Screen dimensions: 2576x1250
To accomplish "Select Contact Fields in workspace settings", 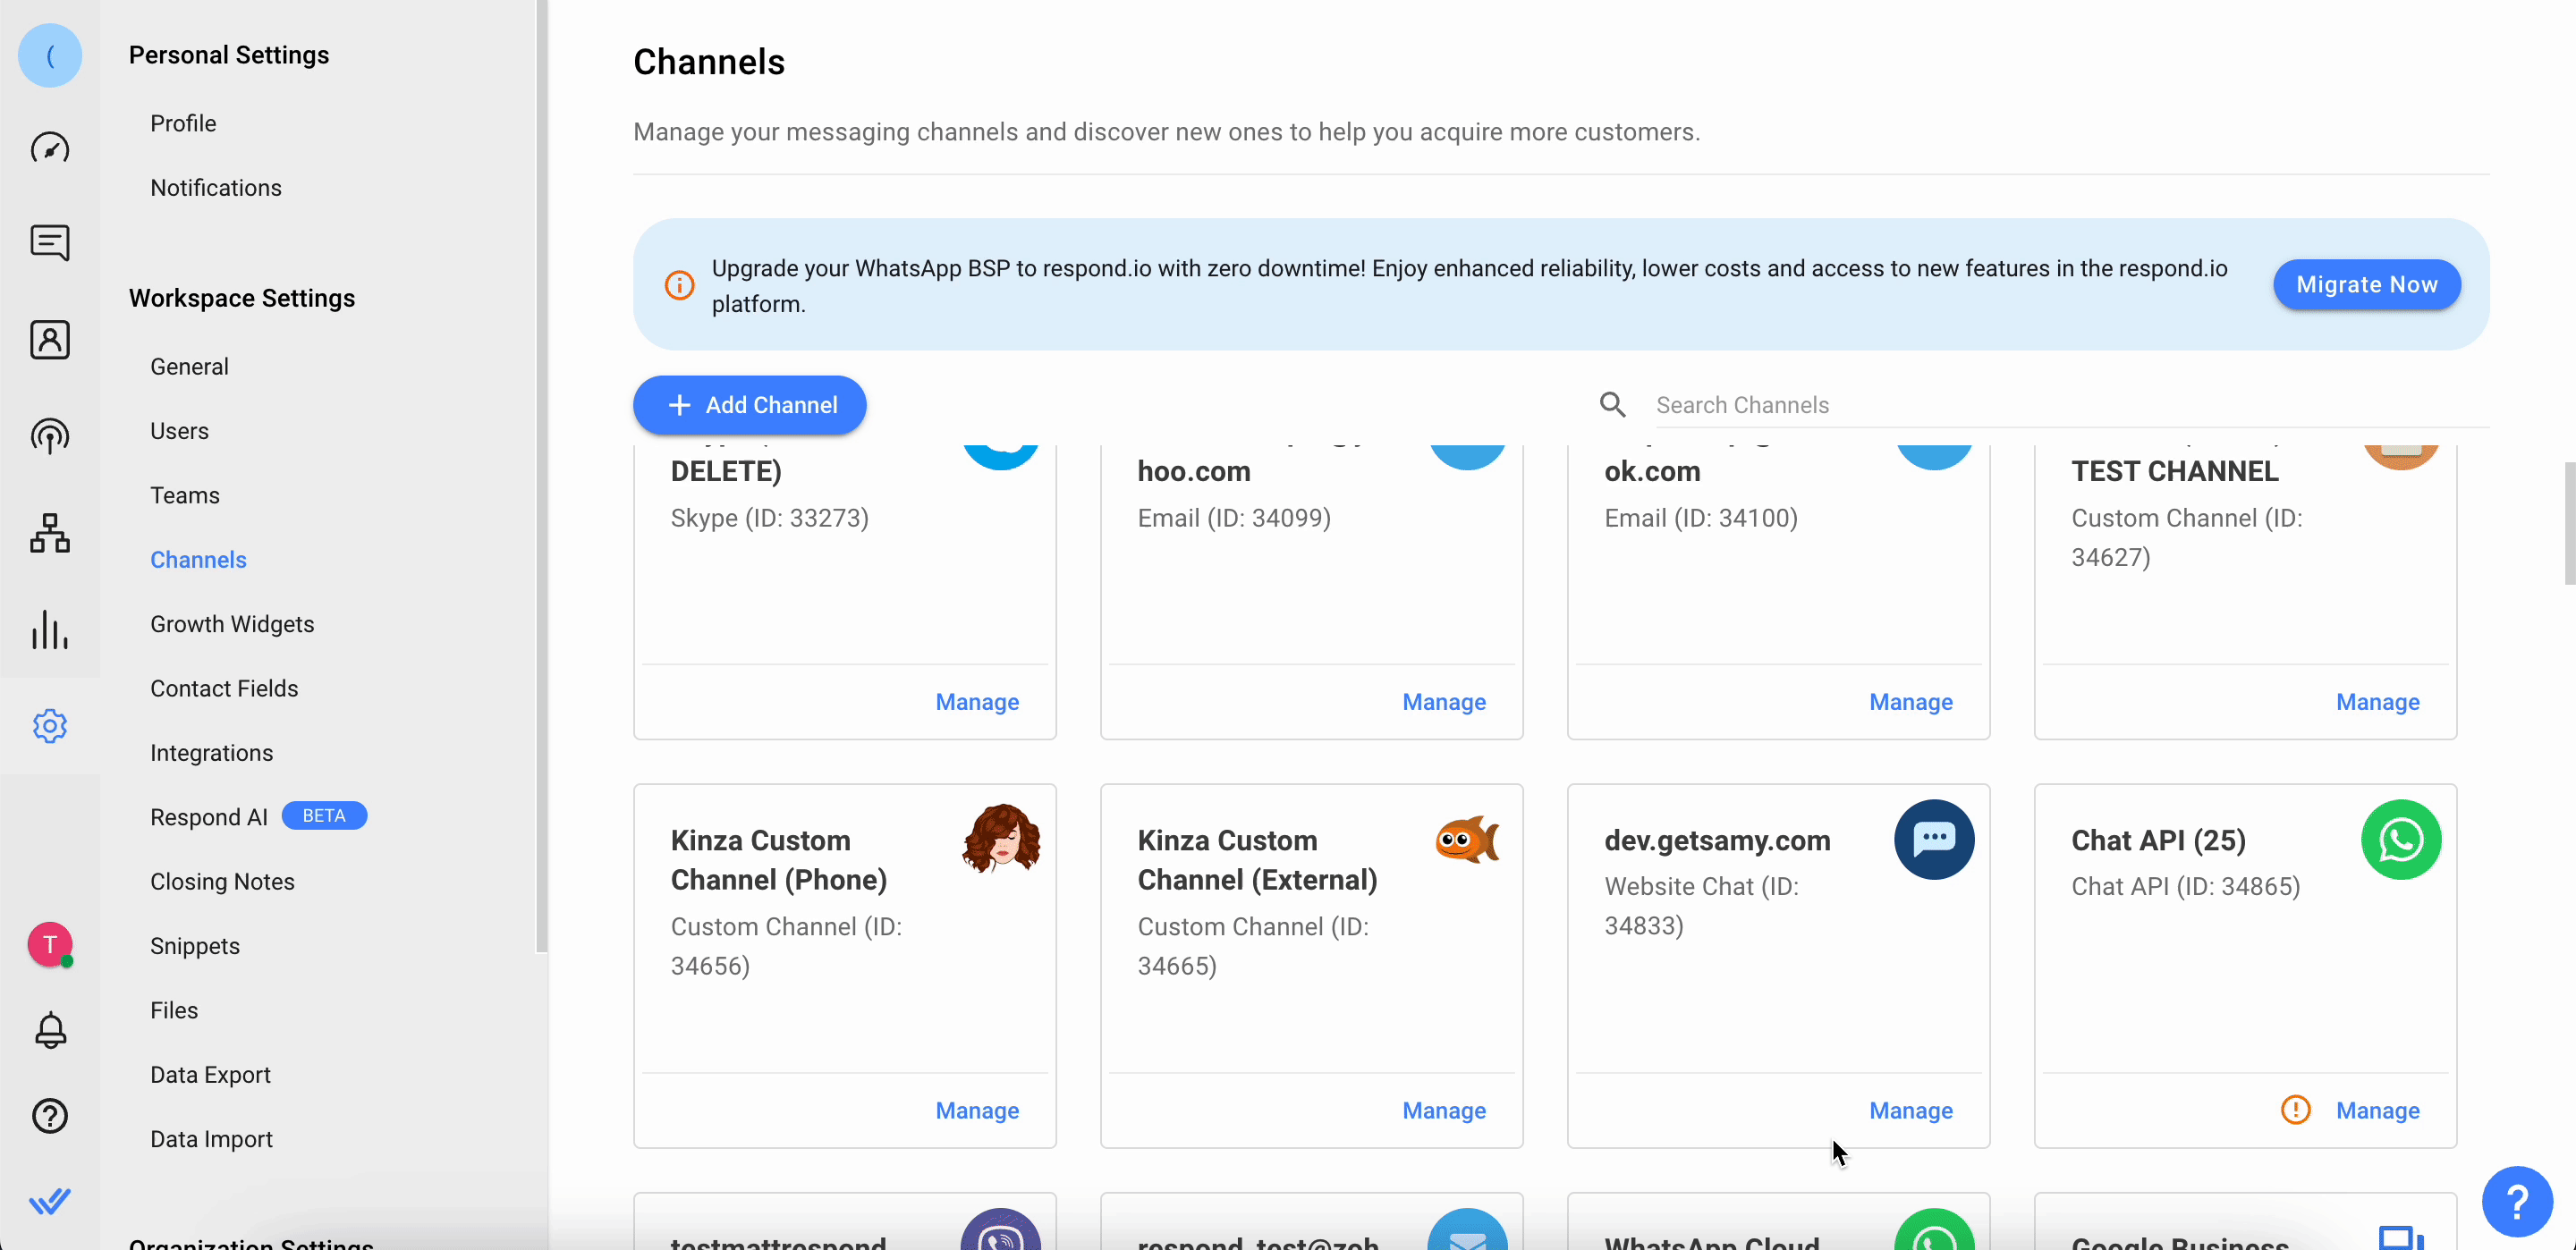I will [x=224, y=688].
